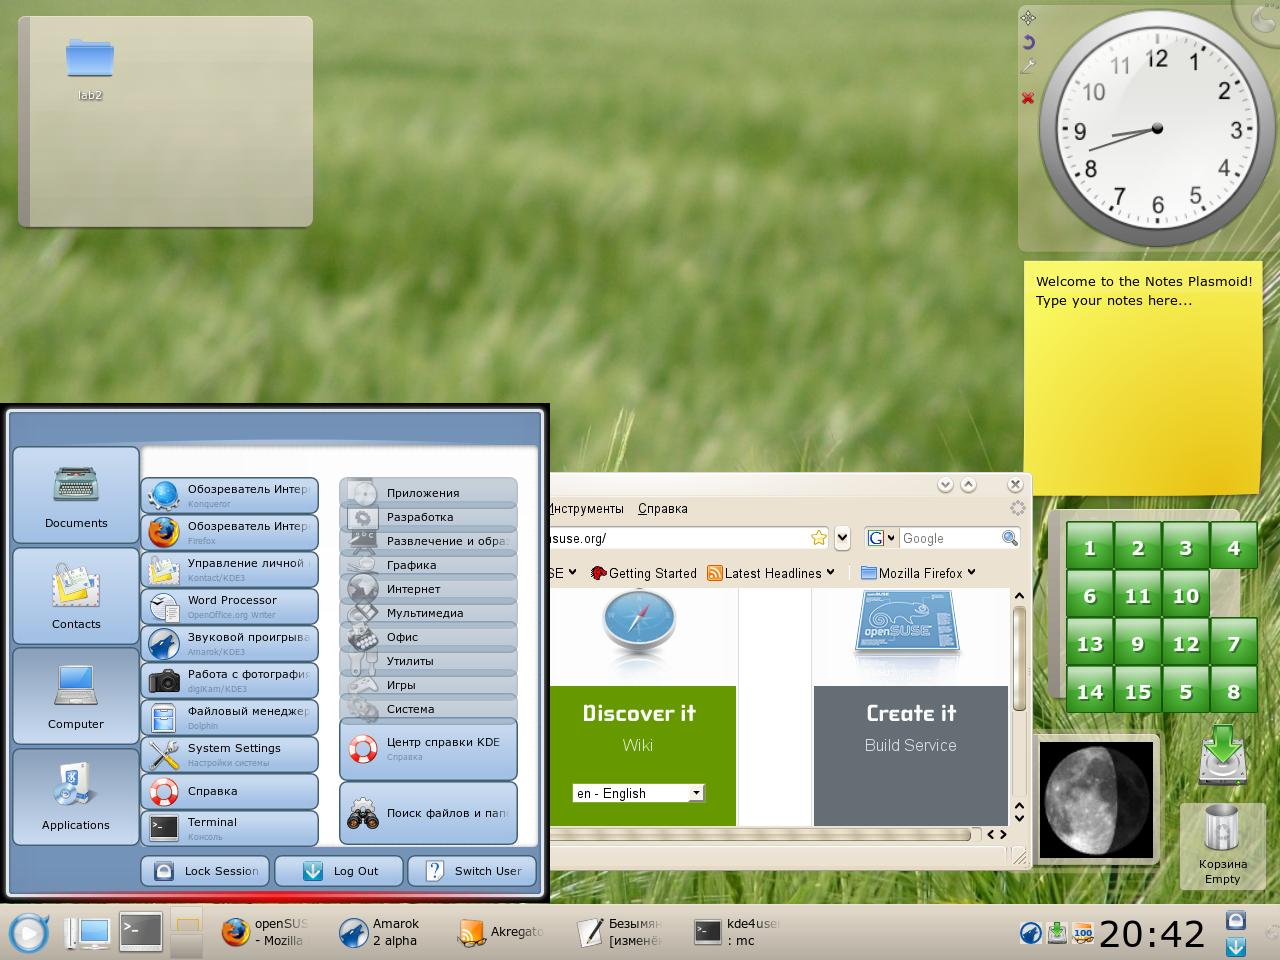Viewport: 1280px width, 960px height.
Task: Open the Графика category
Action: point(428,565)
